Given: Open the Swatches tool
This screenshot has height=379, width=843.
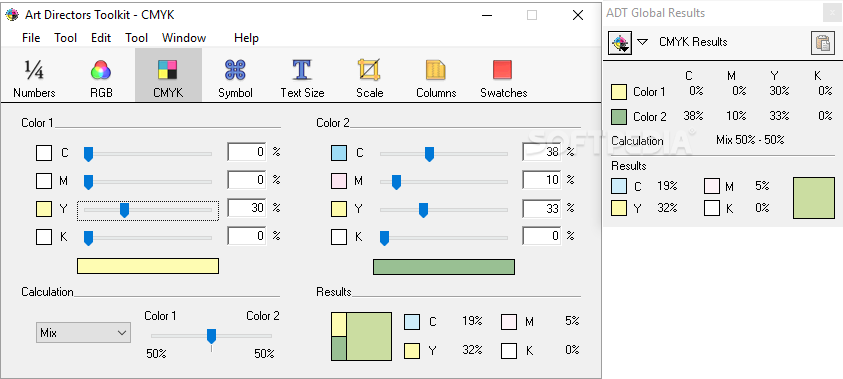Looking at the screenshot, I should pyautogui.click(x=503, y=75).
